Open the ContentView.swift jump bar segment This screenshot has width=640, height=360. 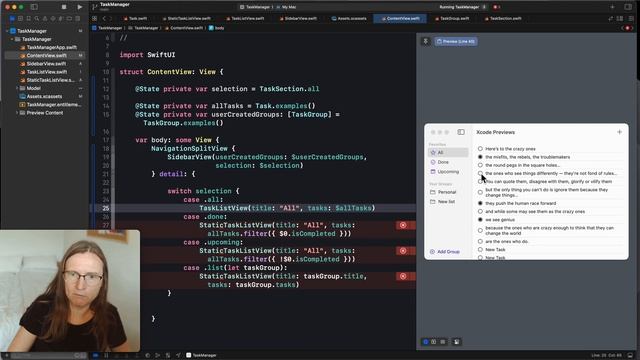(x=184, y=28)
